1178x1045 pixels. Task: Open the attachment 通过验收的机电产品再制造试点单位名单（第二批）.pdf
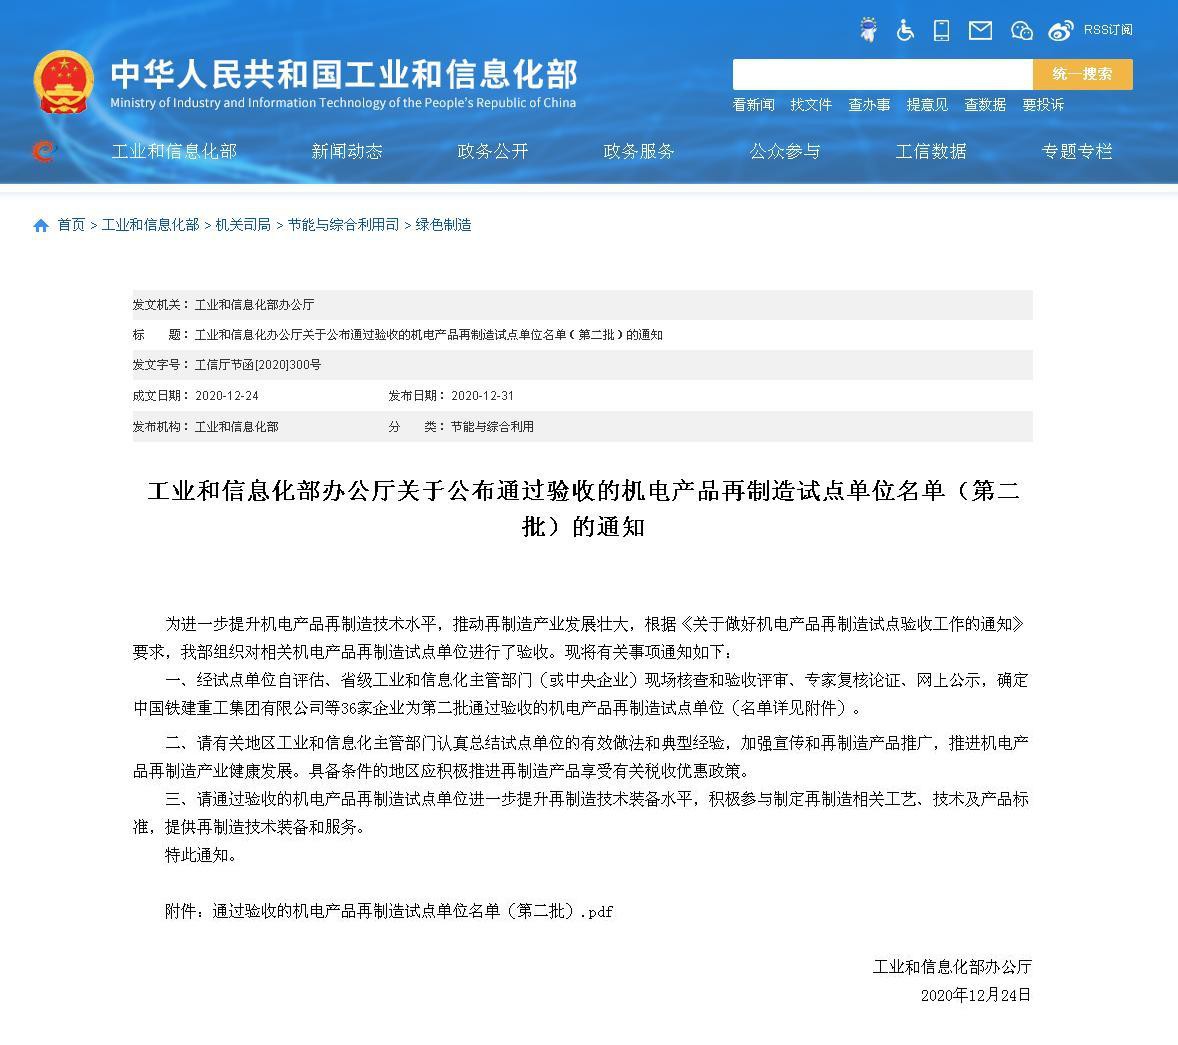tap(412, 911)
